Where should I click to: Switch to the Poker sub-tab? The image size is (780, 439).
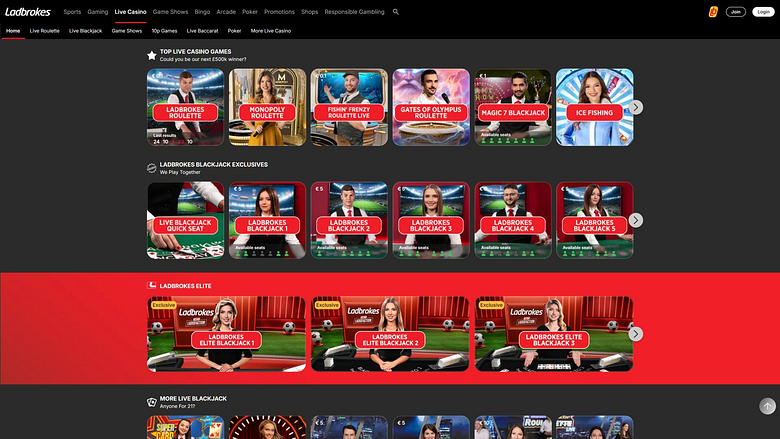(234, 31)
